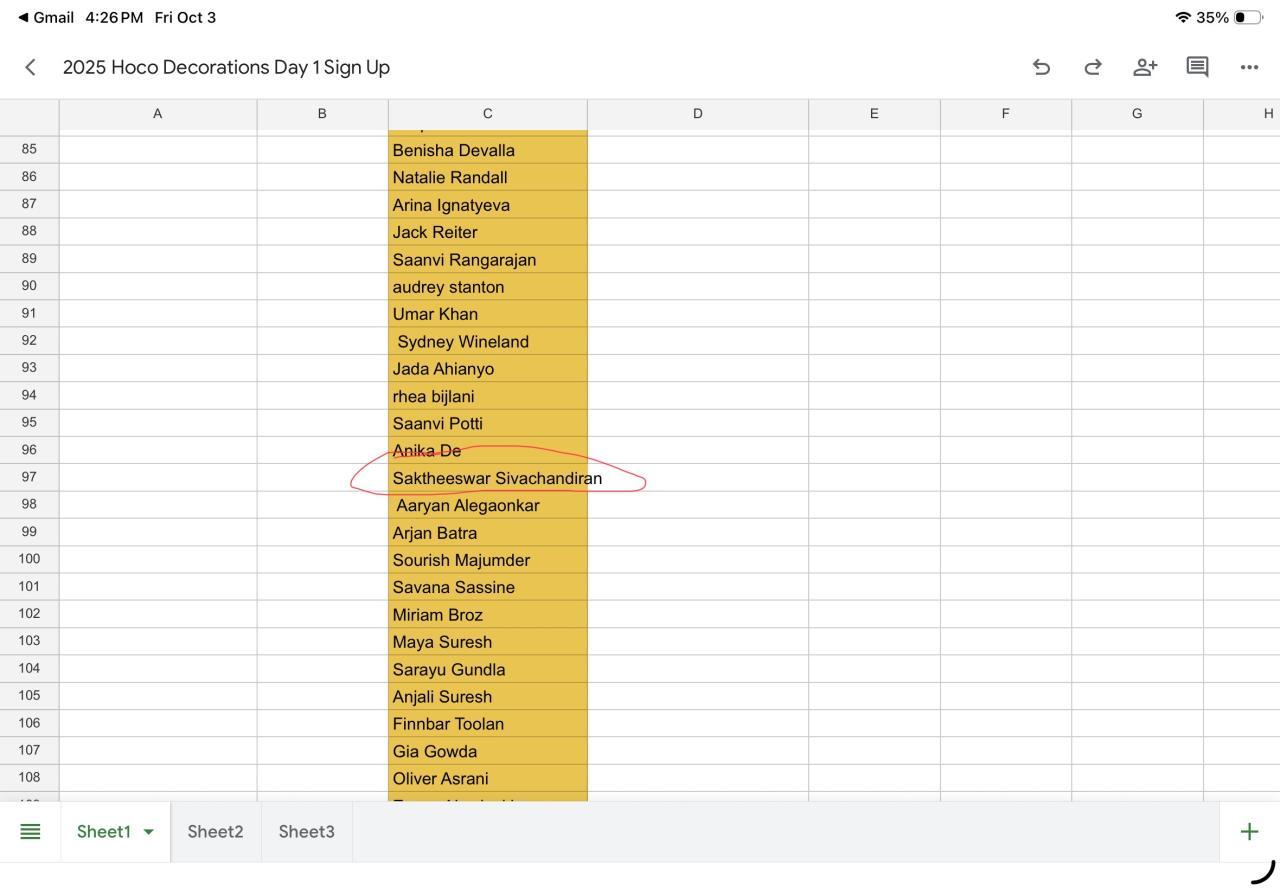
Task: Switch to the Sheet2 tab
Action: pos(215,831)
